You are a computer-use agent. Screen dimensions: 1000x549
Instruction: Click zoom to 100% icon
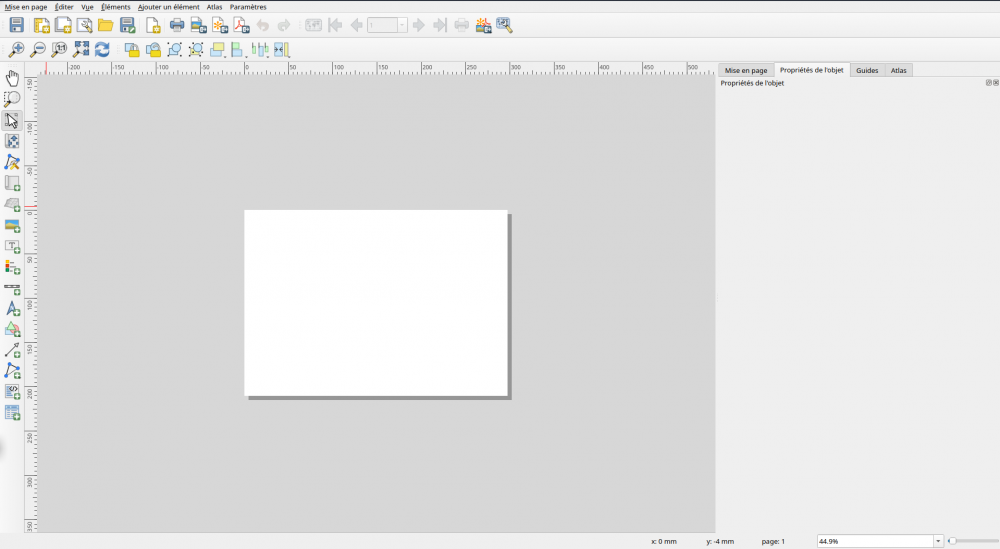(x=59, y=49)
